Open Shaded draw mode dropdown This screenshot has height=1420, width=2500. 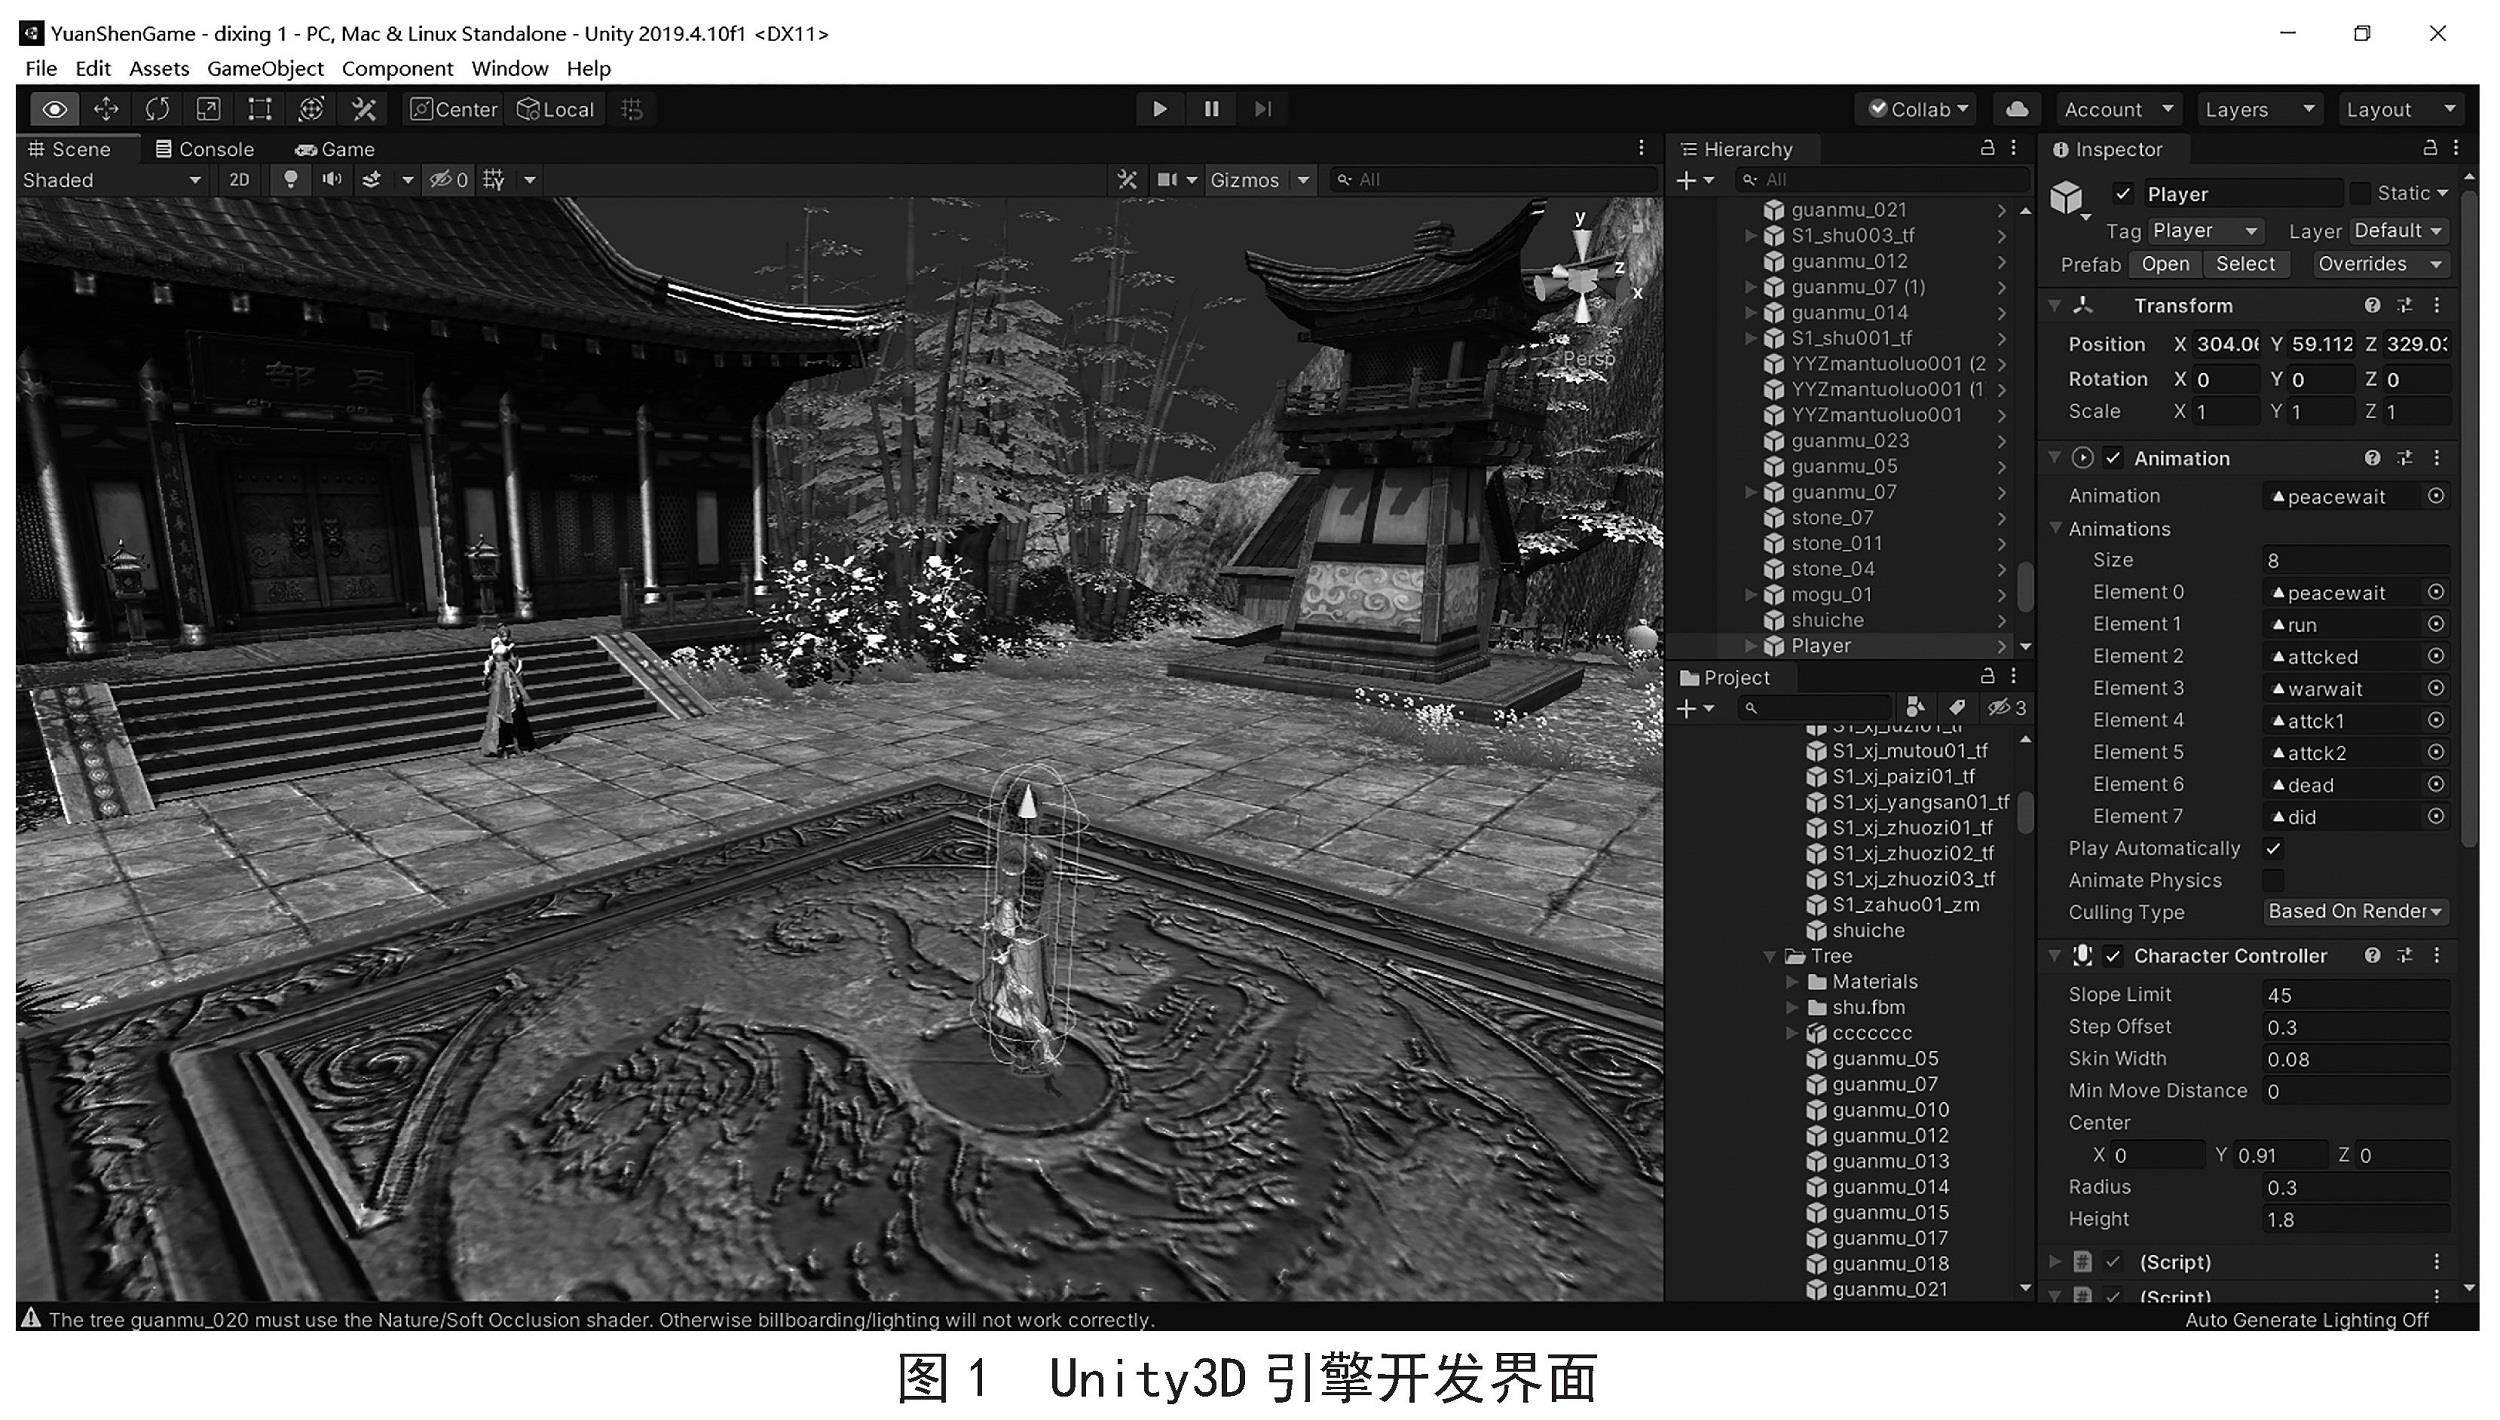pos(112,180)
